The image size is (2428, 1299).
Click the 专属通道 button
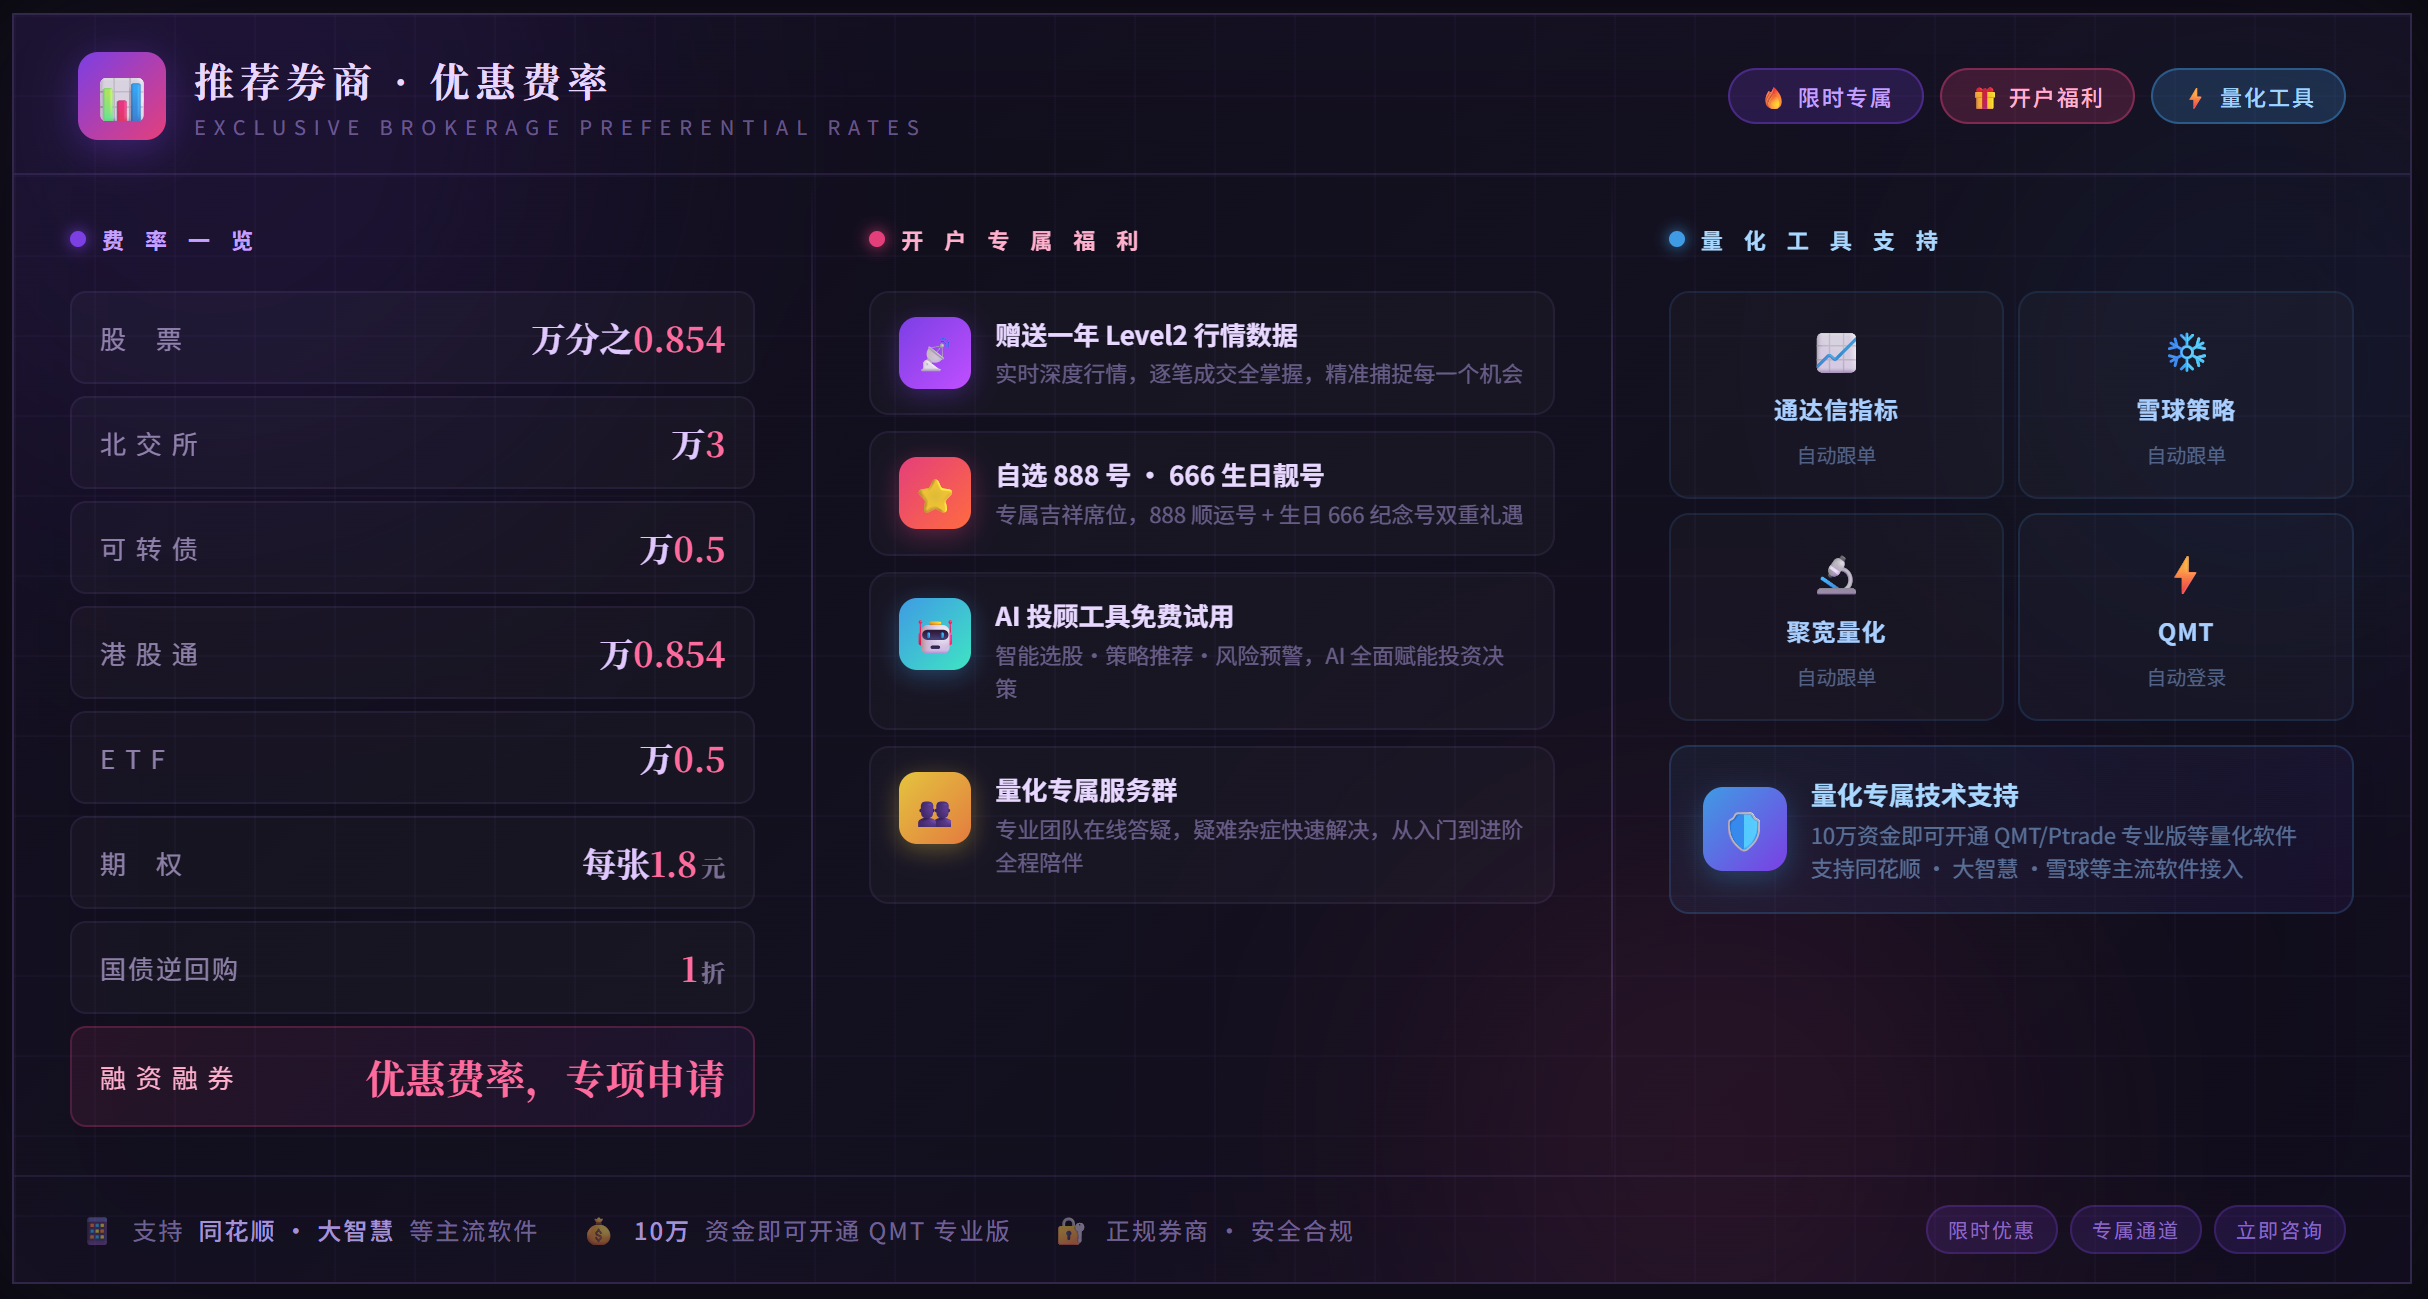2135,1230
